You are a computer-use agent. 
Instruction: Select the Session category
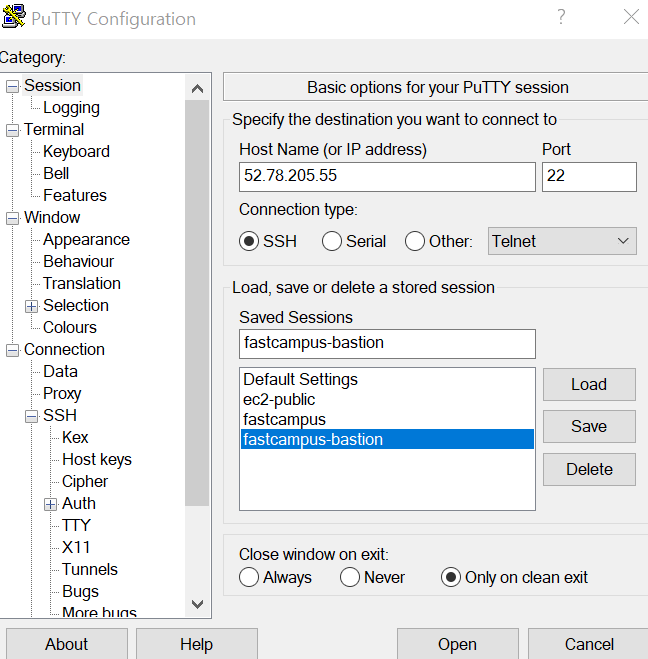52,85
